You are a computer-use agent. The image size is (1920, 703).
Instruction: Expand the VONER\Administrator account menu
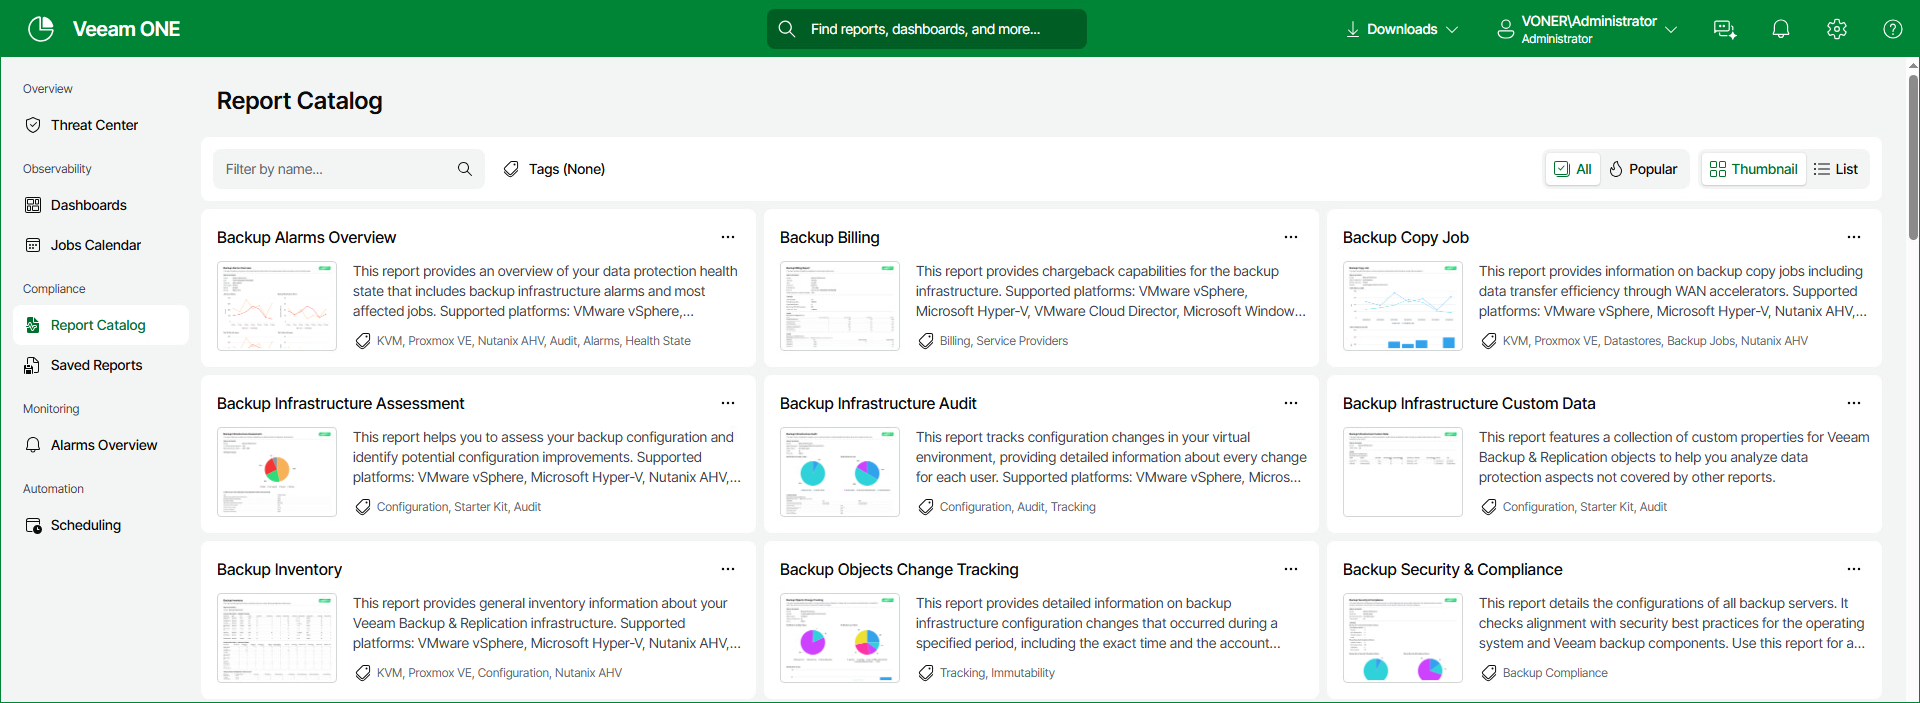click(x=1587, y=29)
